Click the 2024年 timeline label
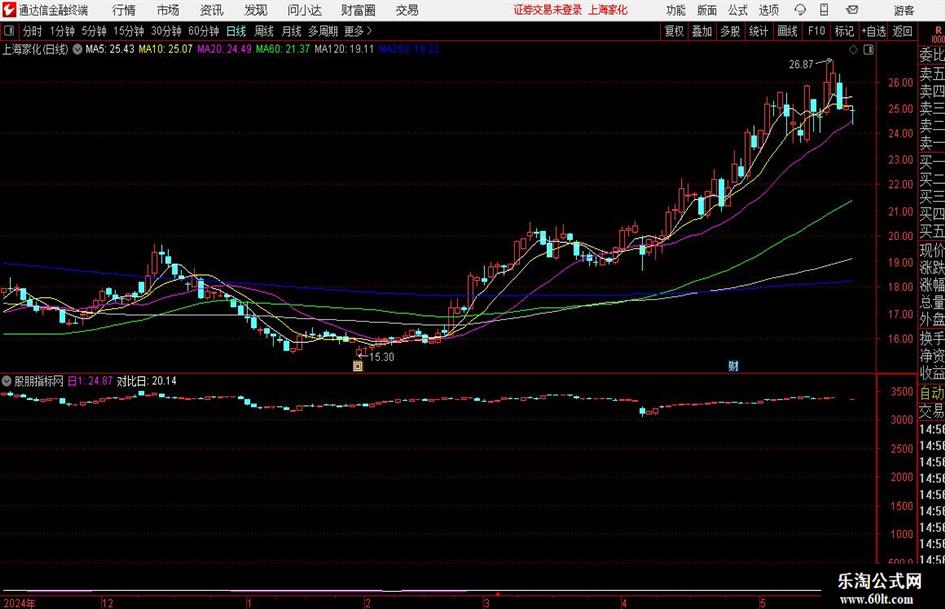Screen dimensions: 945x609 19,602
